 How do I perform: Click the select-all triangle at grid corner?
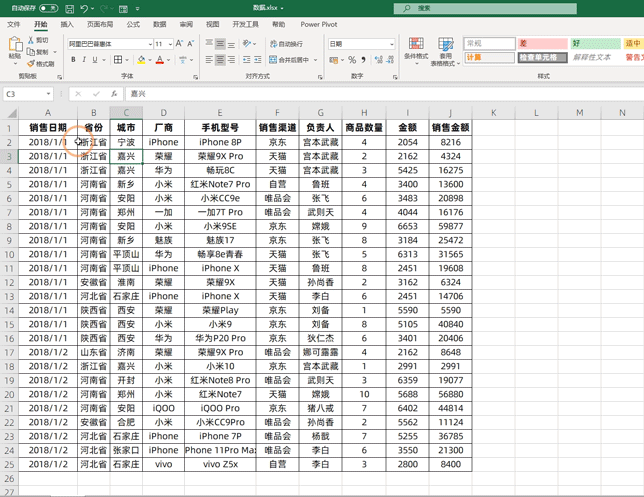pos(12,113)
